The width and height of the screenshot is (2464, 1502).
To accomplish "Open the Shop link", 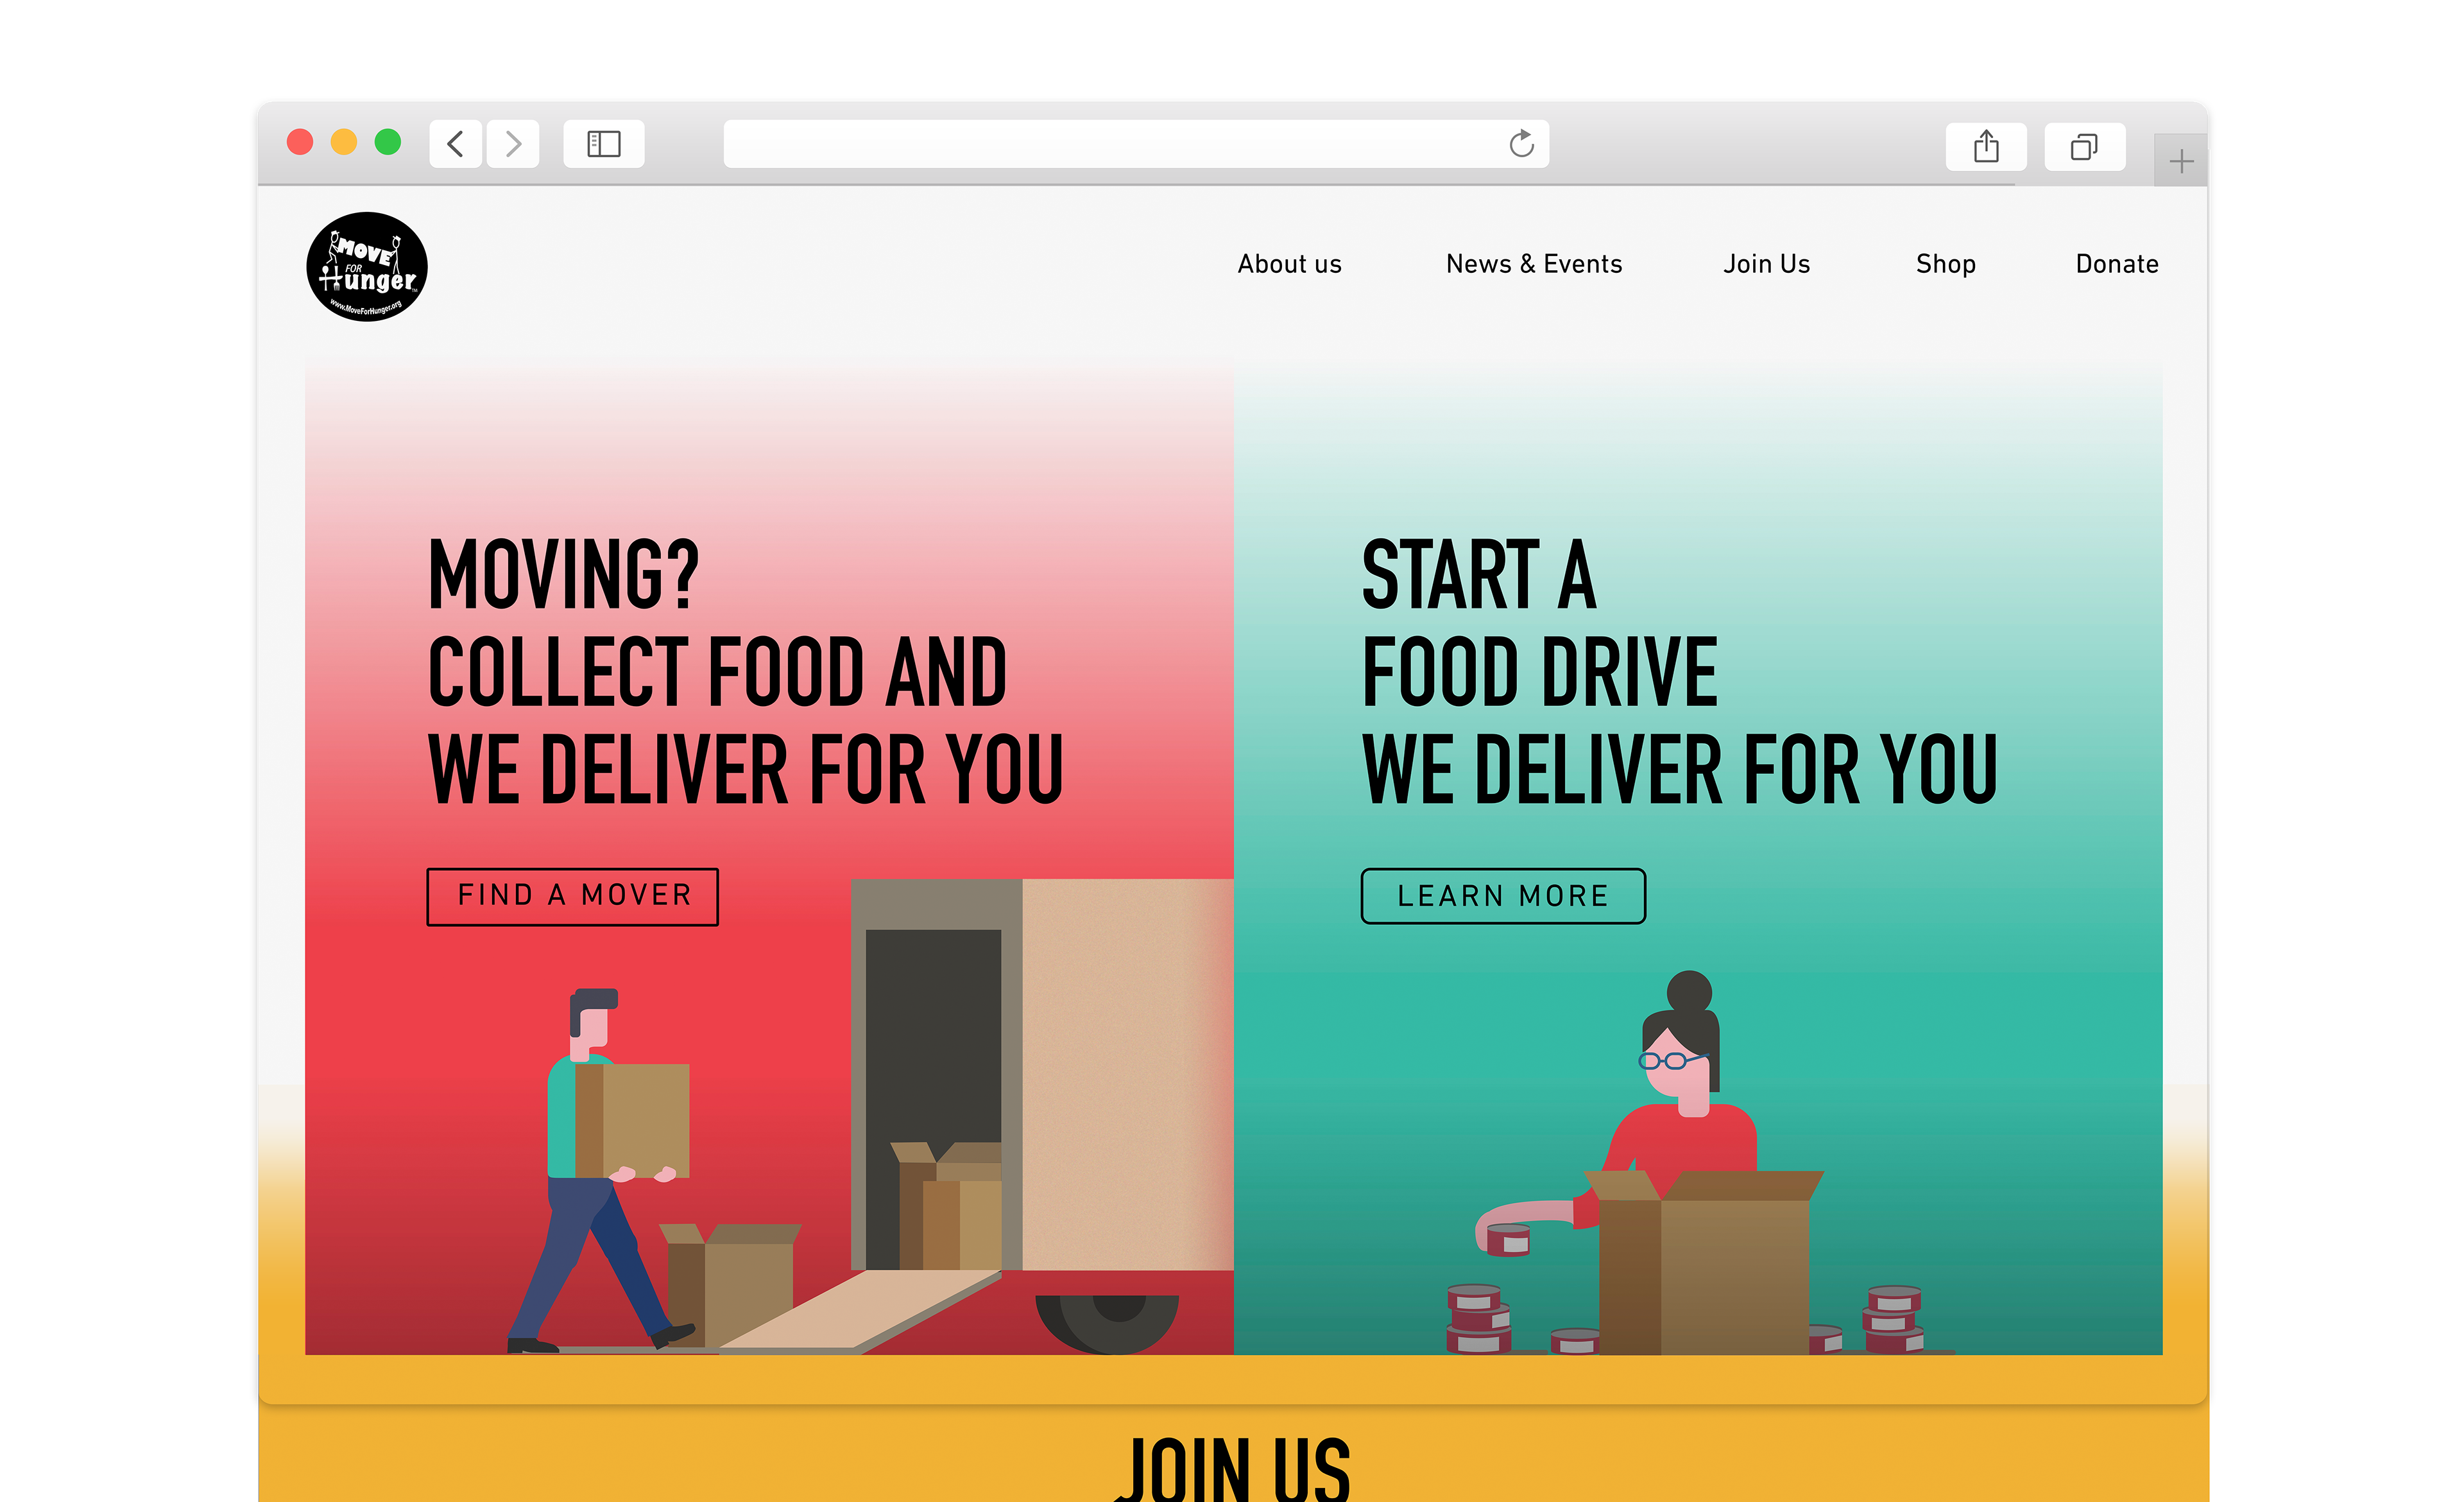I will tap(1945, 264).
